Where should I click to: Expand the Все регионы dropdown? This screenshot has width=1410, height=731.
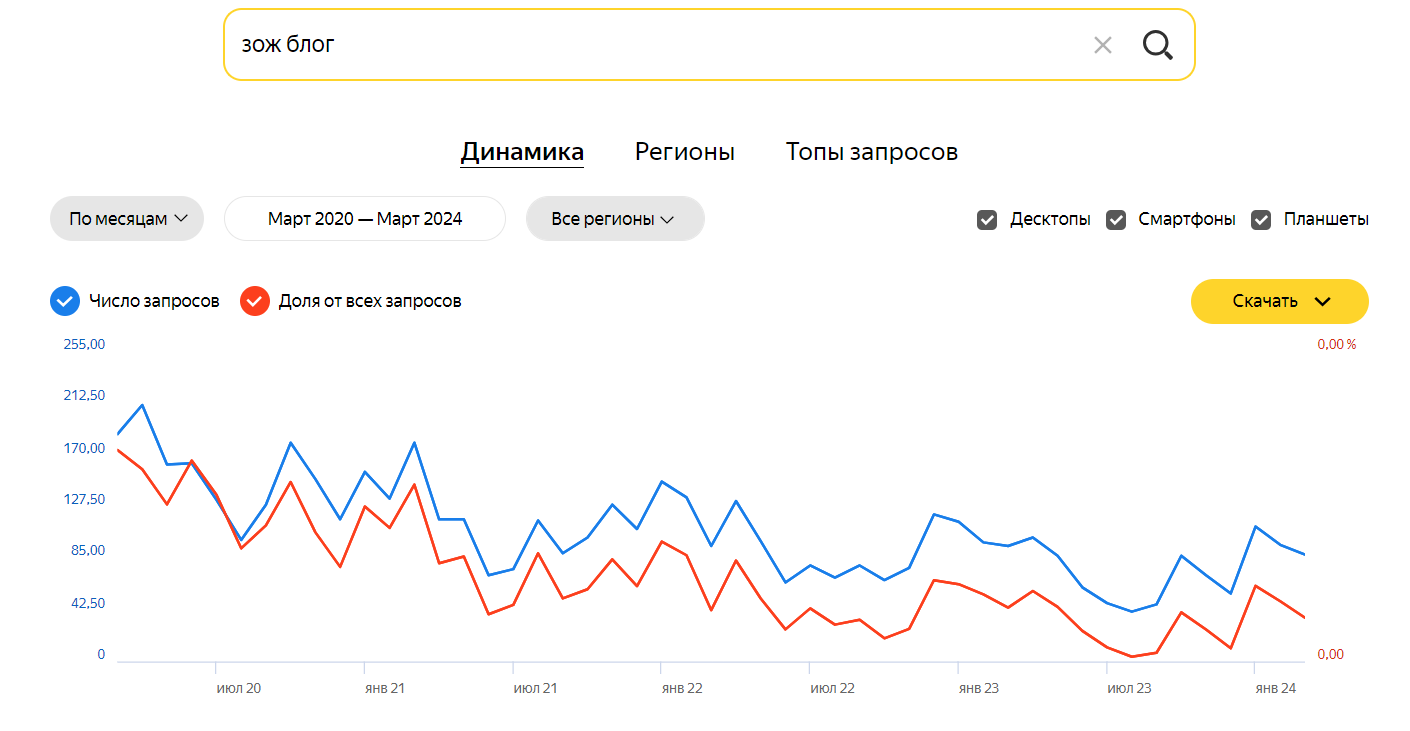tap(615, 218)
